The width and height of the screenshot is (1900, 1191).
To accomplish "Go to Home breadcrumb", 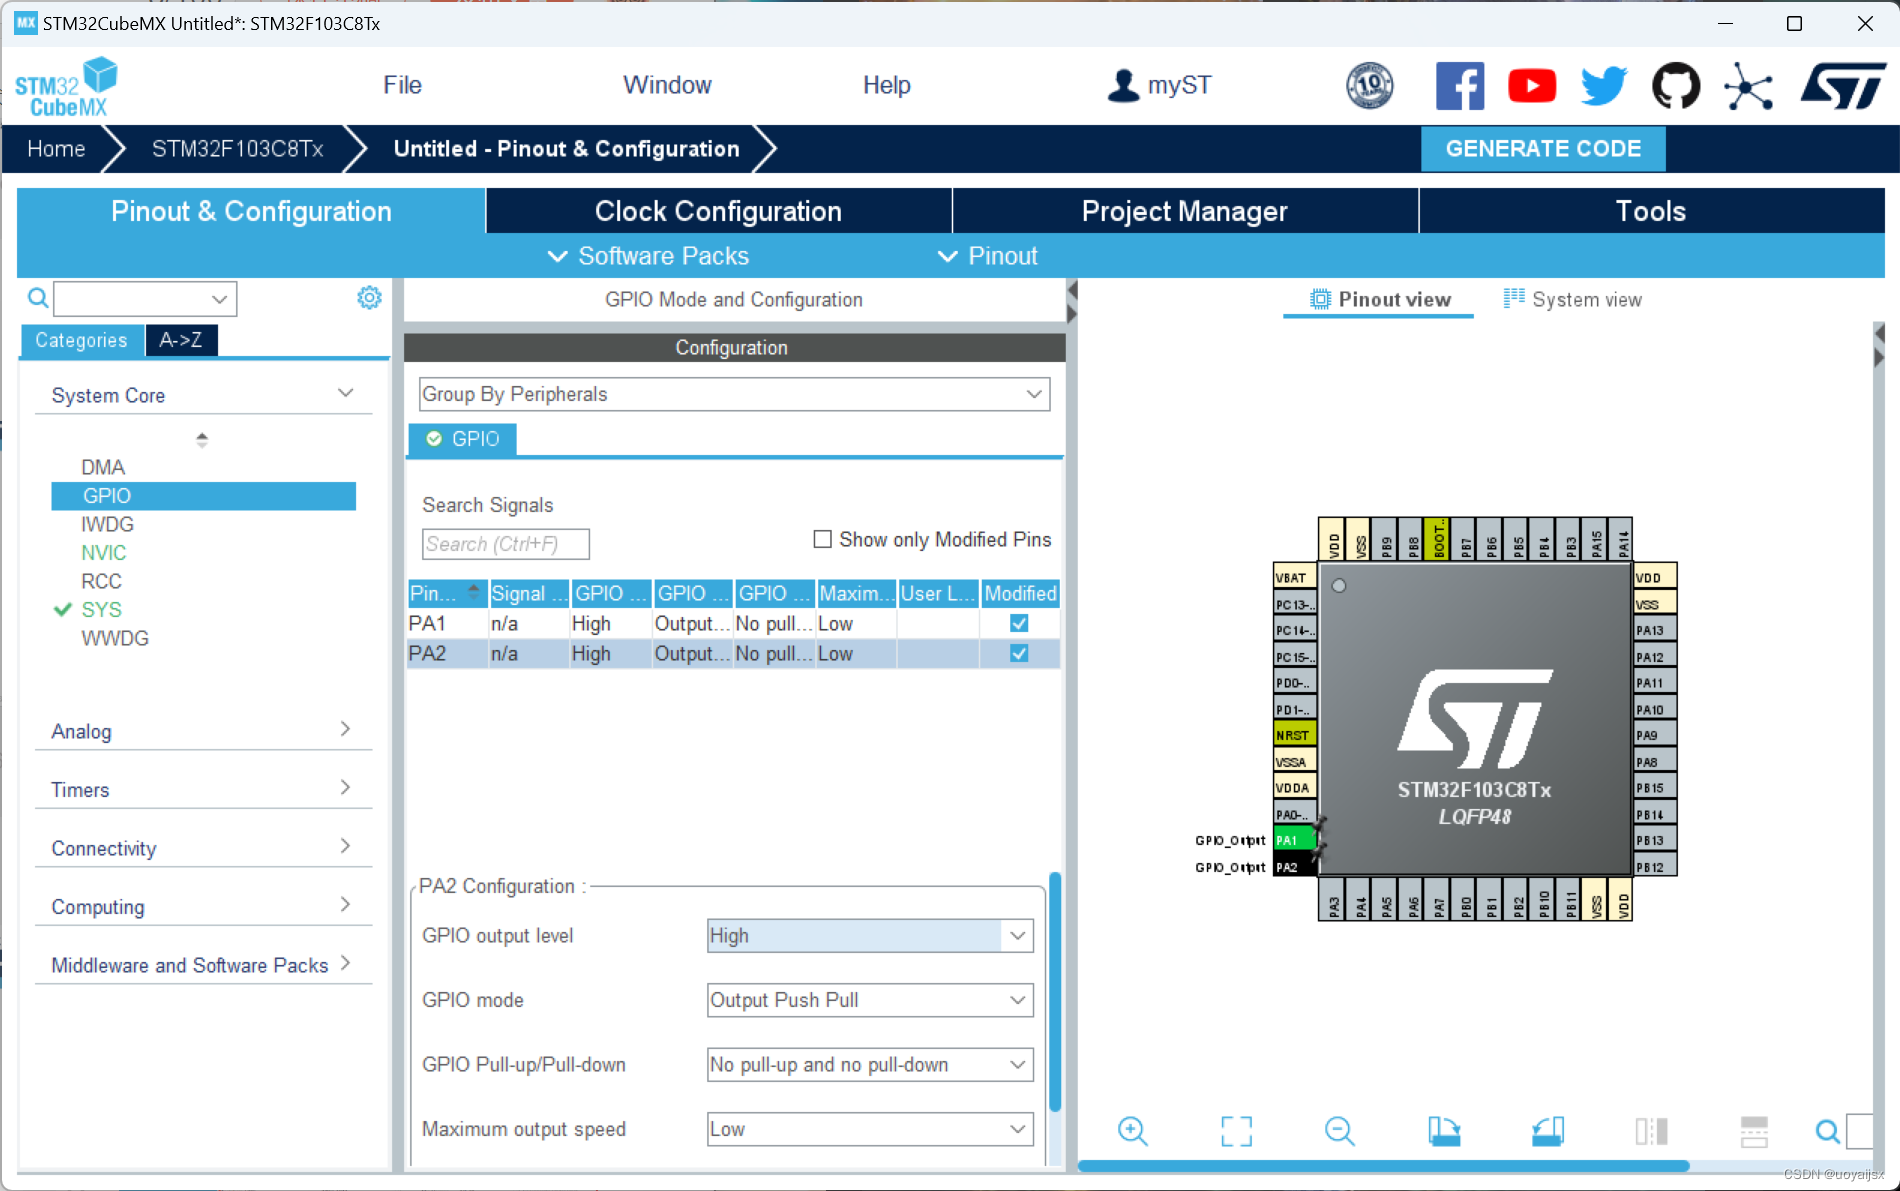I will click(56, 149).
